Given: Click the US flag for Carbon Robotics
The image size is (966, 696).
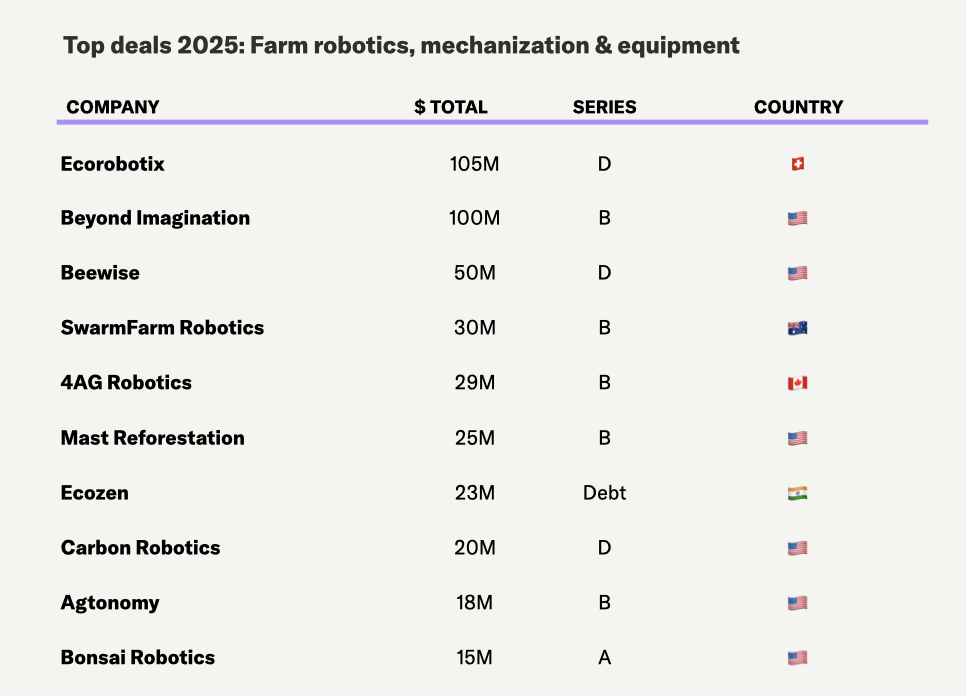Looking at the screenshot, I should 797,548.
